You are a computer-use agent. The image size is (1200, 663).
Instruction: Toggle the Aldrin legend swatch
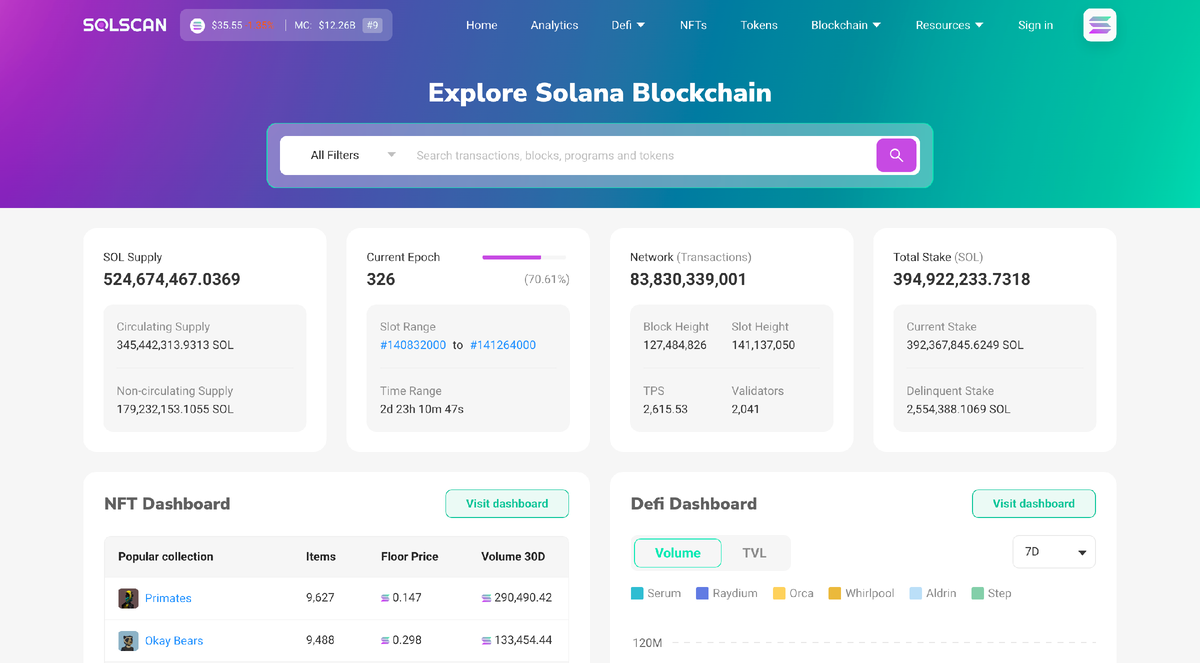click(915, 593)
